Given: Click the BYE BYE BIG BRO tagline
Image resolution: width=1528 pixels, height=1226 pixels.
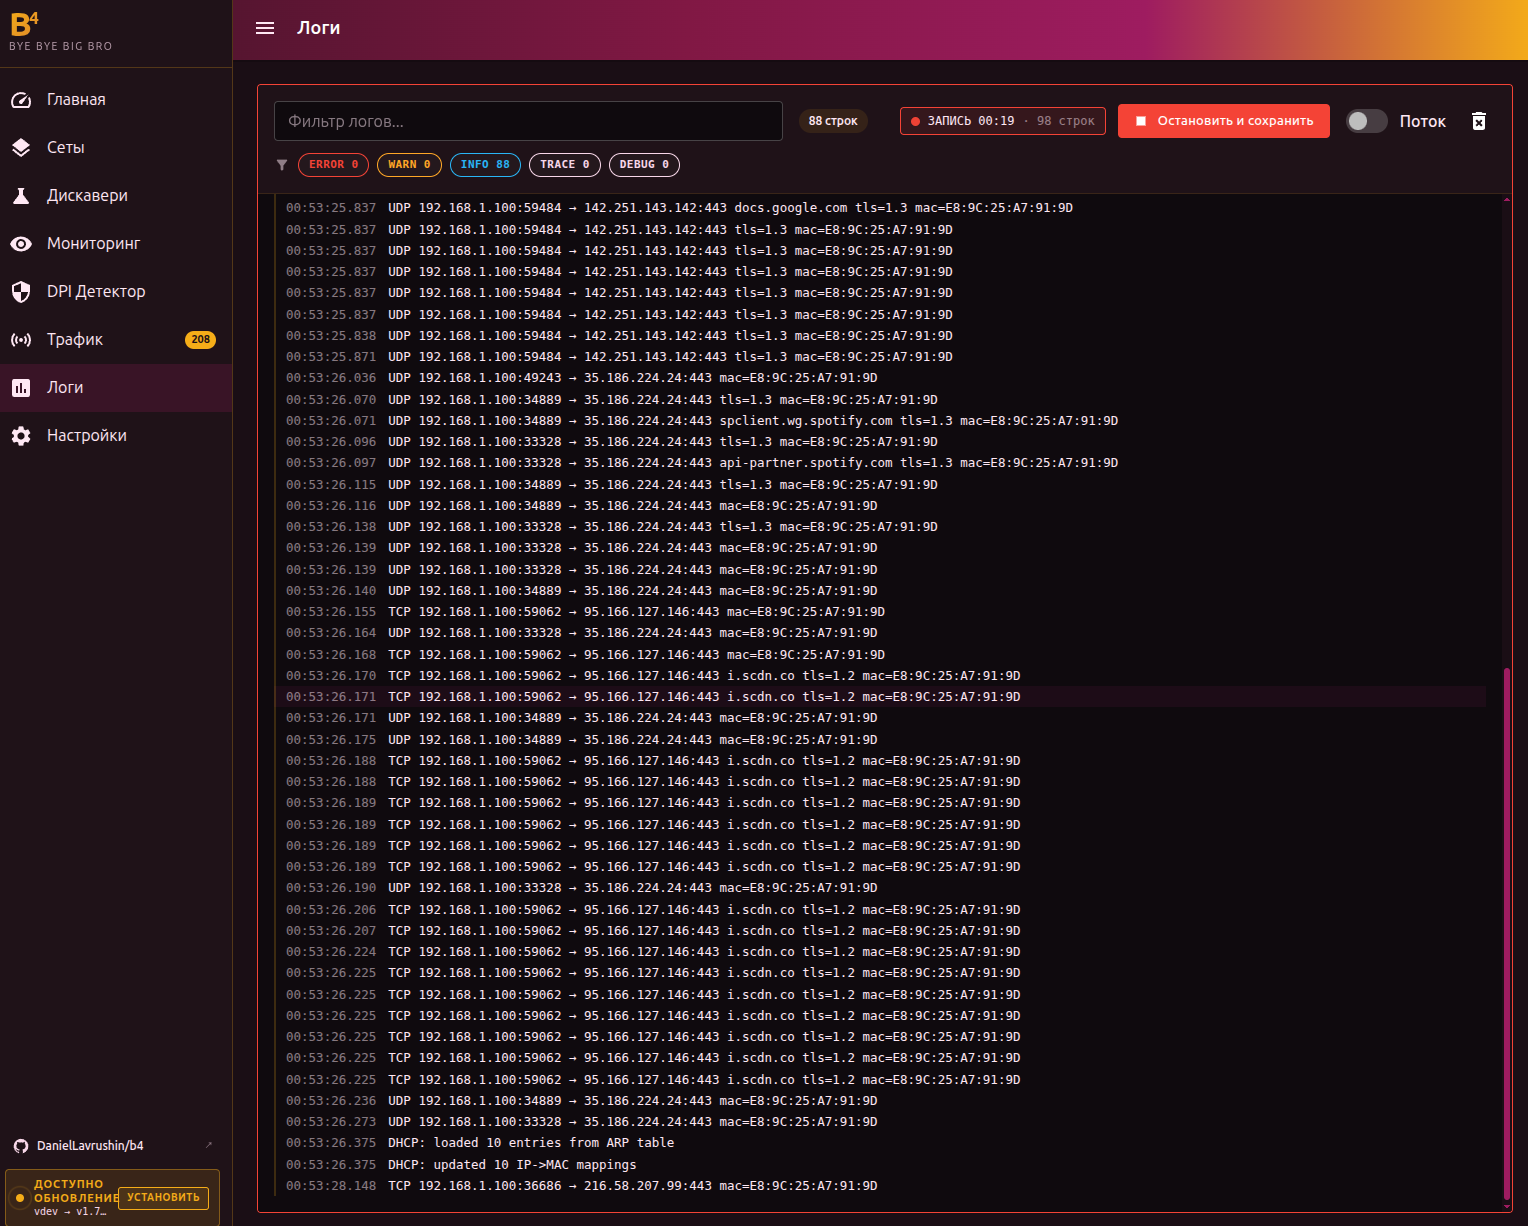Looking at the screenshot, I should click(x=61, y=46).
